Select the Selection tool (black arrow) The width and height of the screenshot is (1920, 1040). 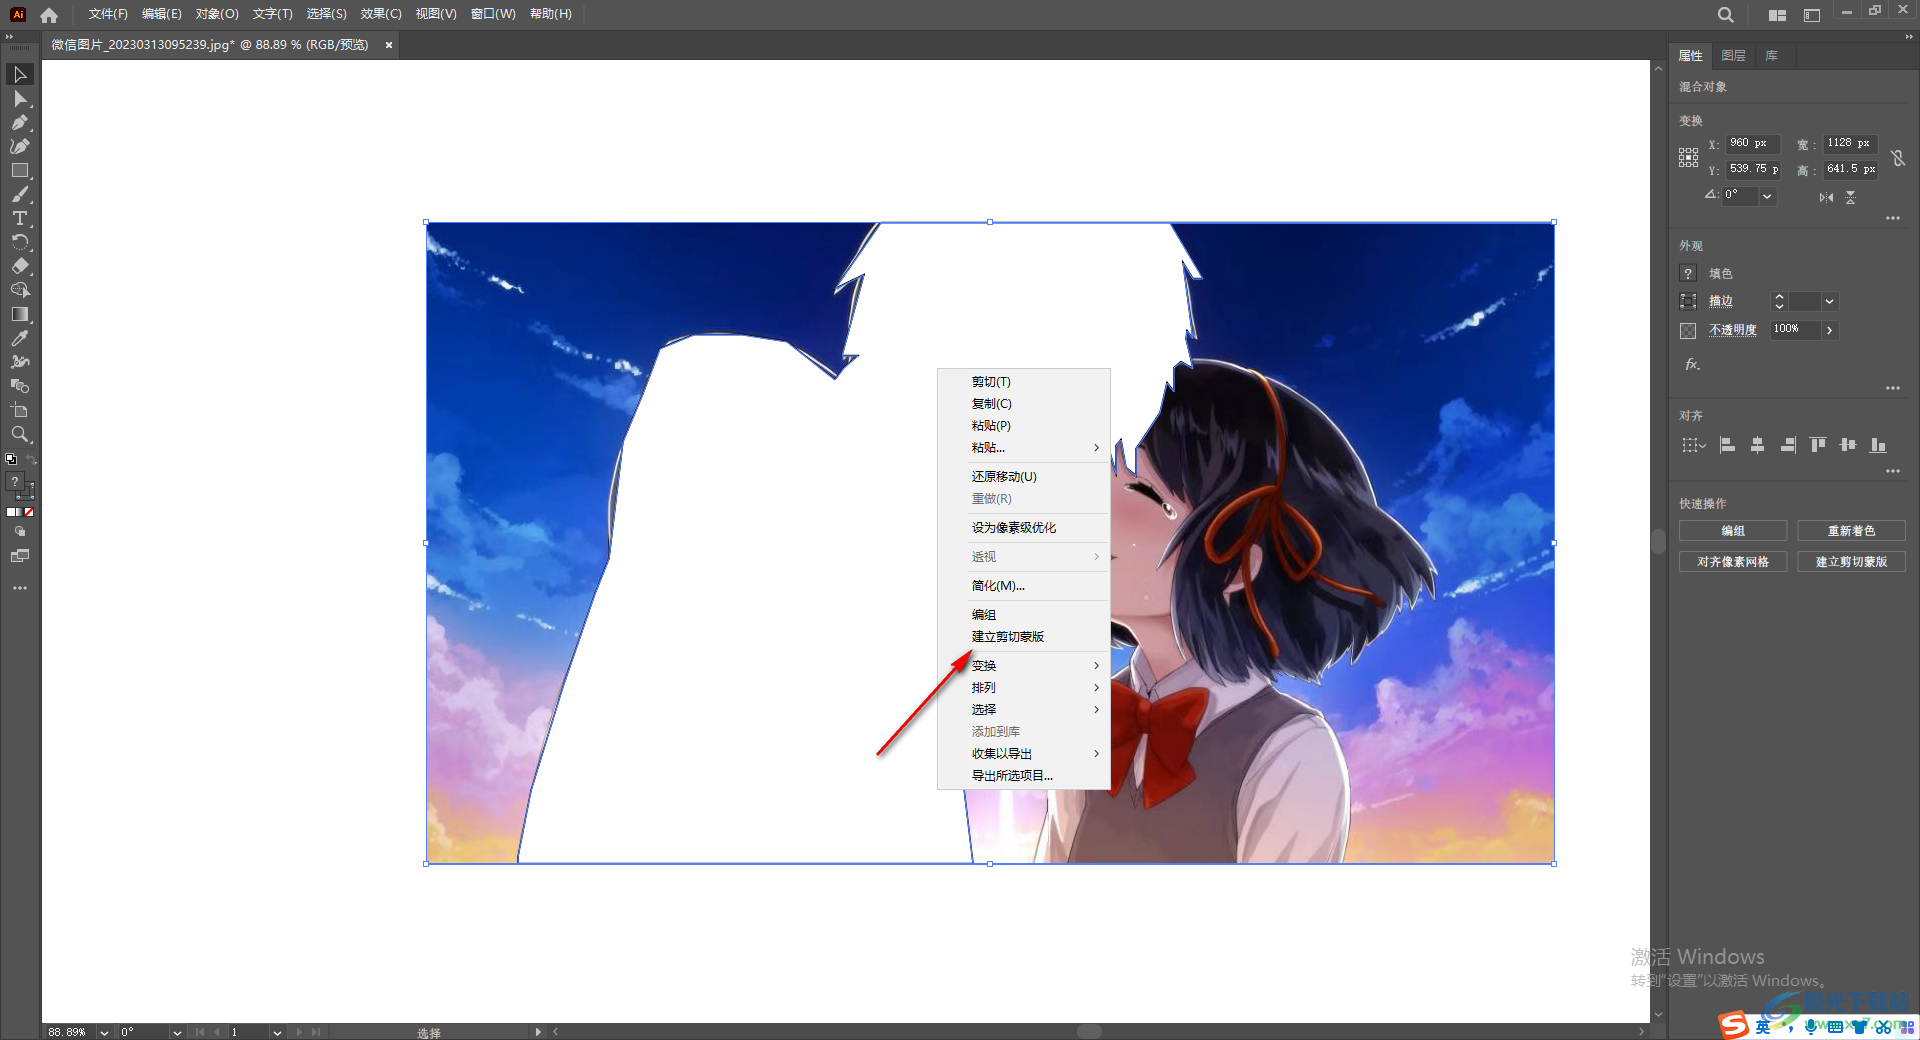point(19,75)
